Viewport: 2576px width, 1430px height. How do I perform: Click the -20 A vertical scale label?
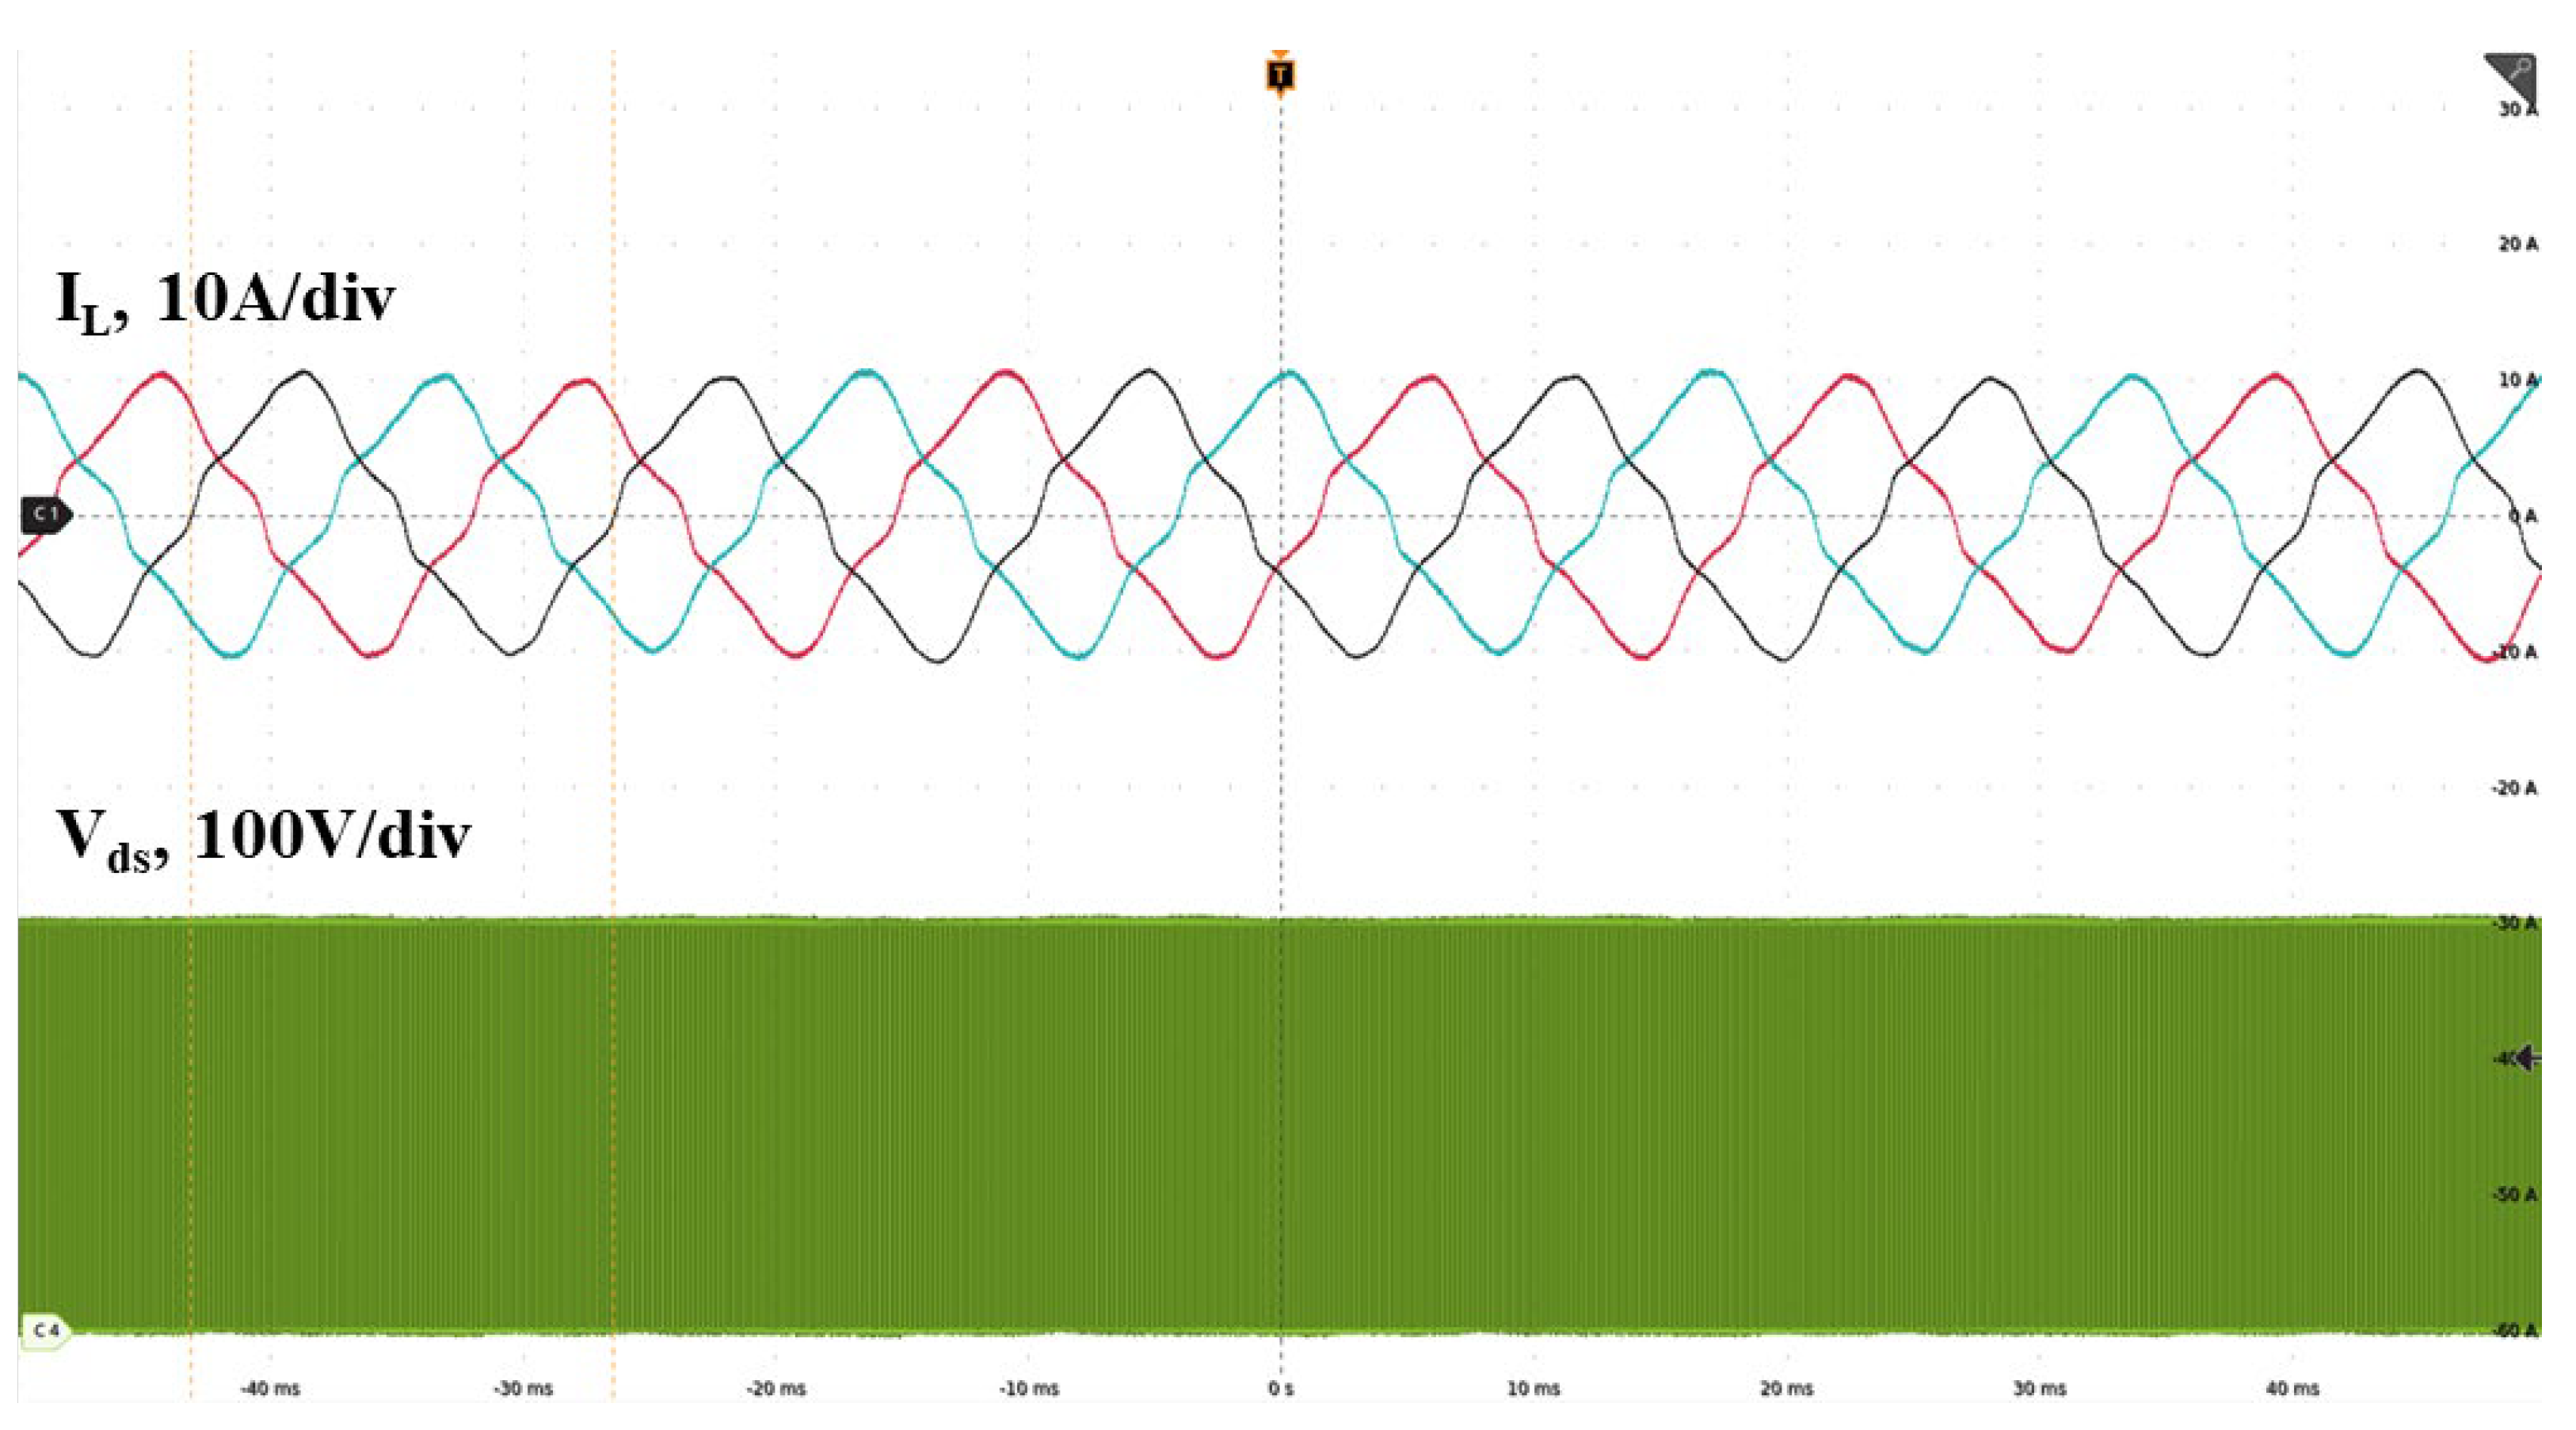point(2513,788)
